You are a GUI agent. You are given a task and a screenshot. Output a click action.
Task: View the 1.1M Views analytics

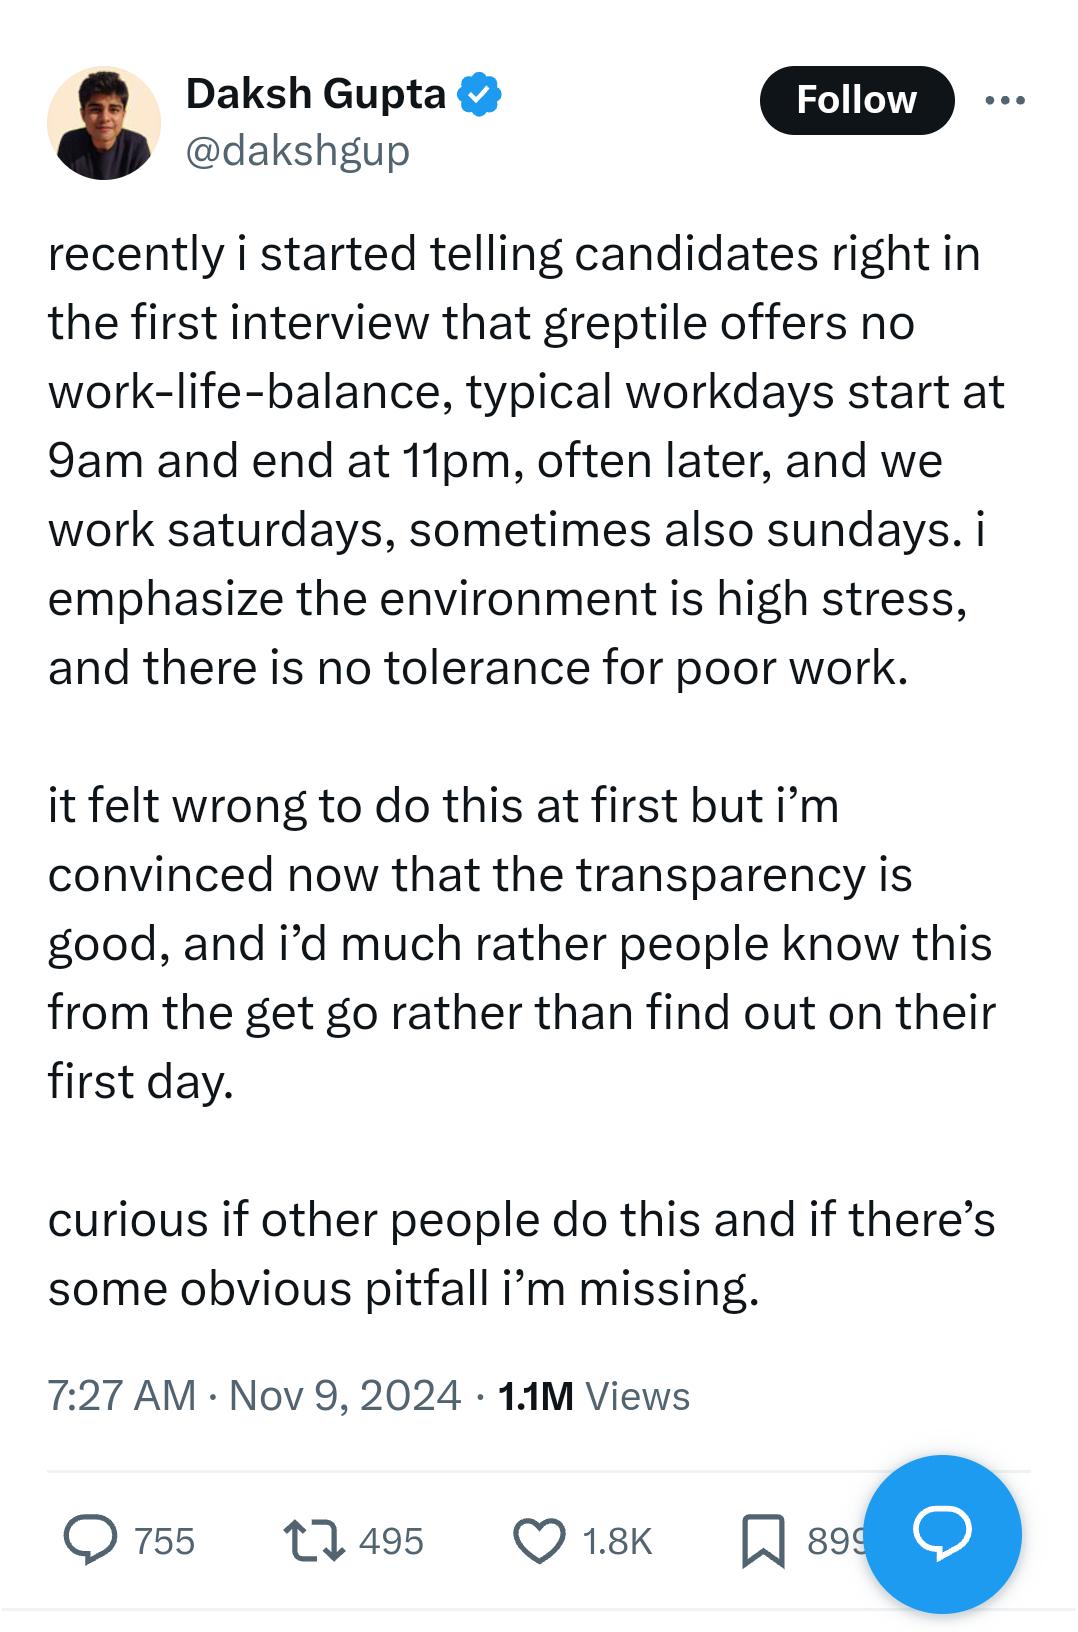pos(593,1396)
